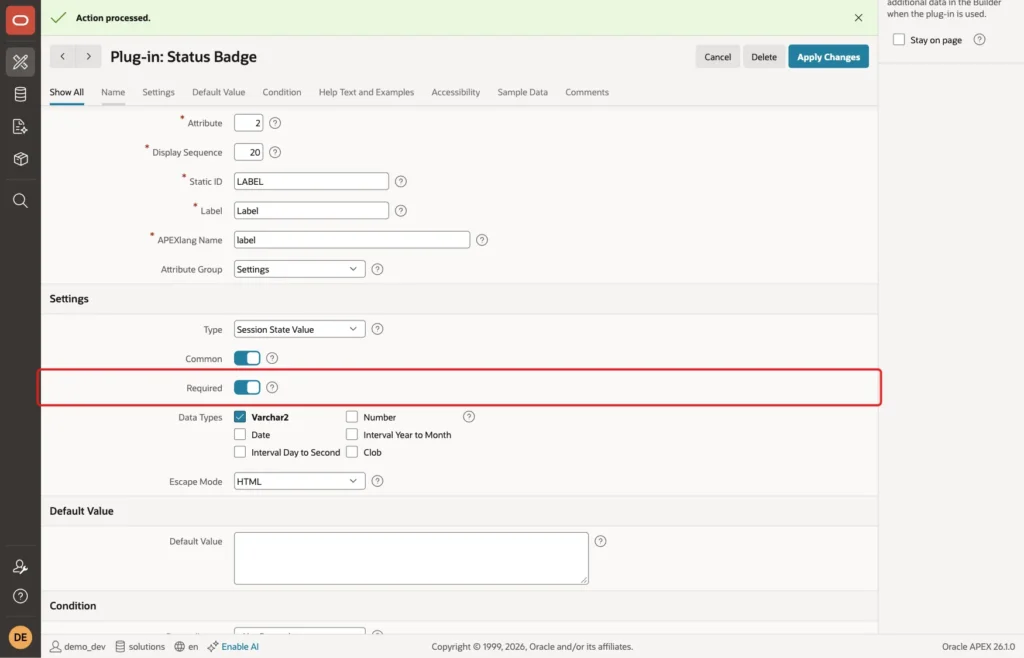Show help for Display Sequence field
The width and height of the screenshot is (1024, 658).
pyautogui.click(x=275, y=152)
